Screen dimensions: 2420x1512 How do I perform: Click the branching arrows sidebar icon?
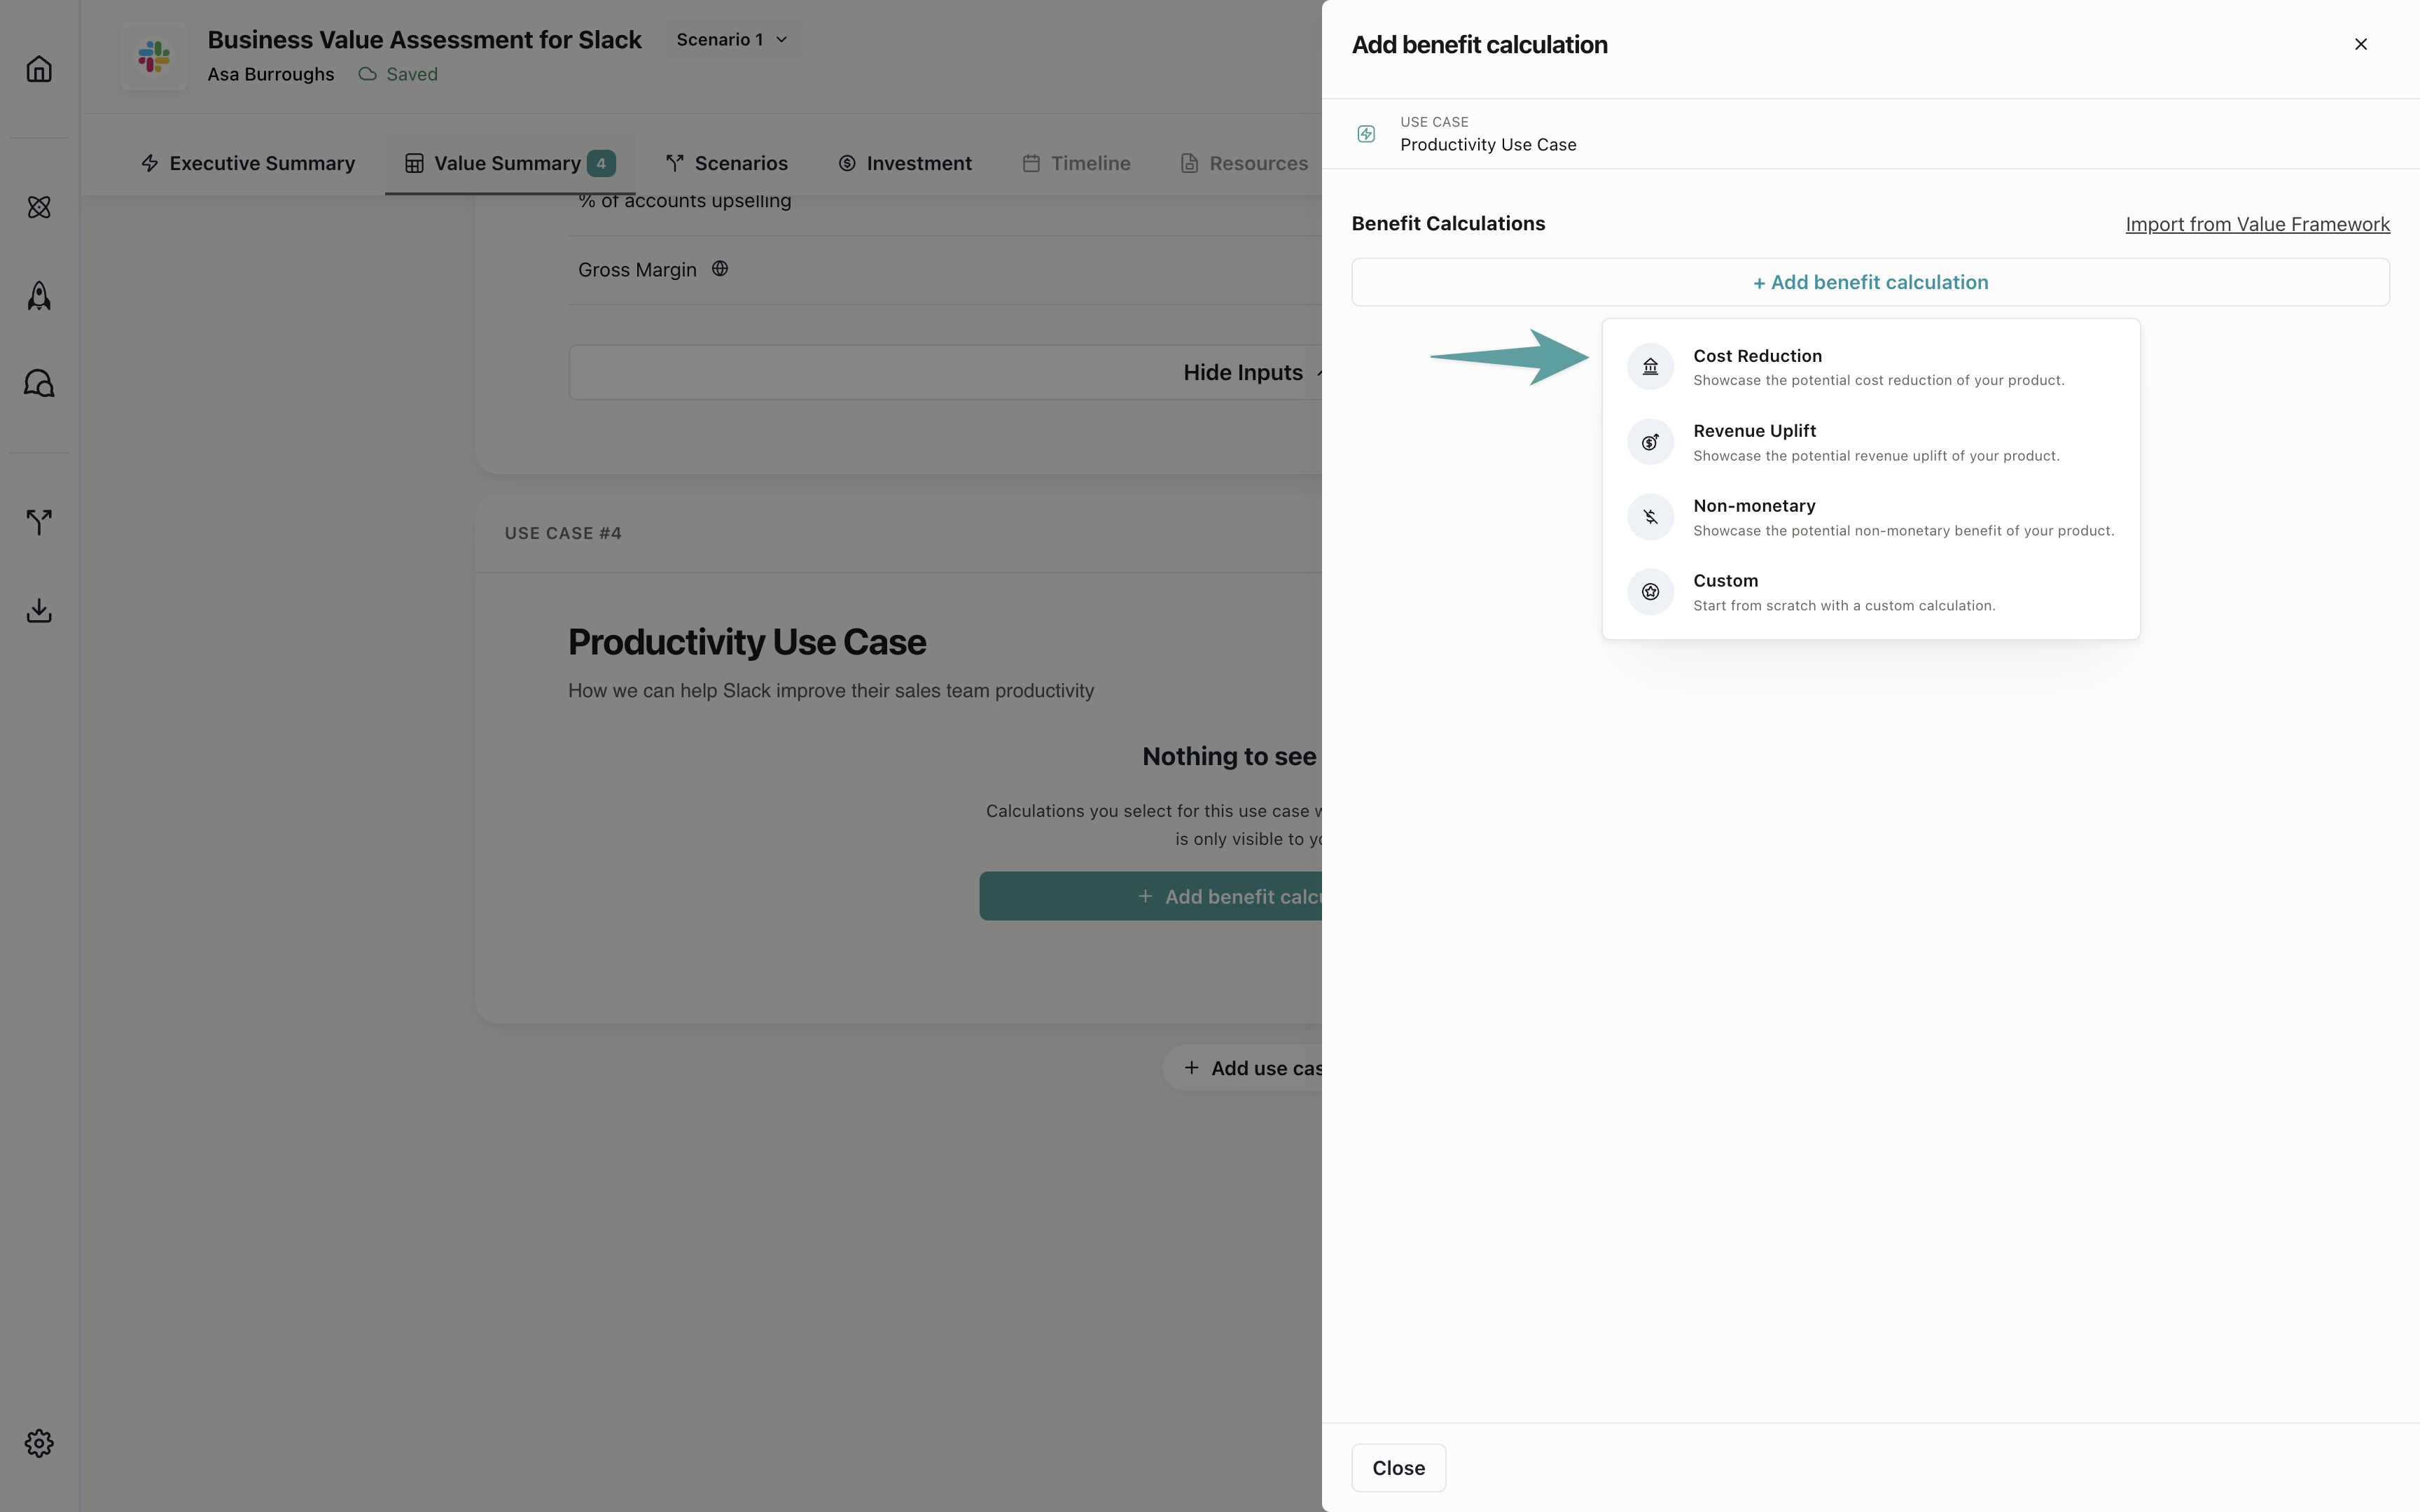(x=39, y=521)
